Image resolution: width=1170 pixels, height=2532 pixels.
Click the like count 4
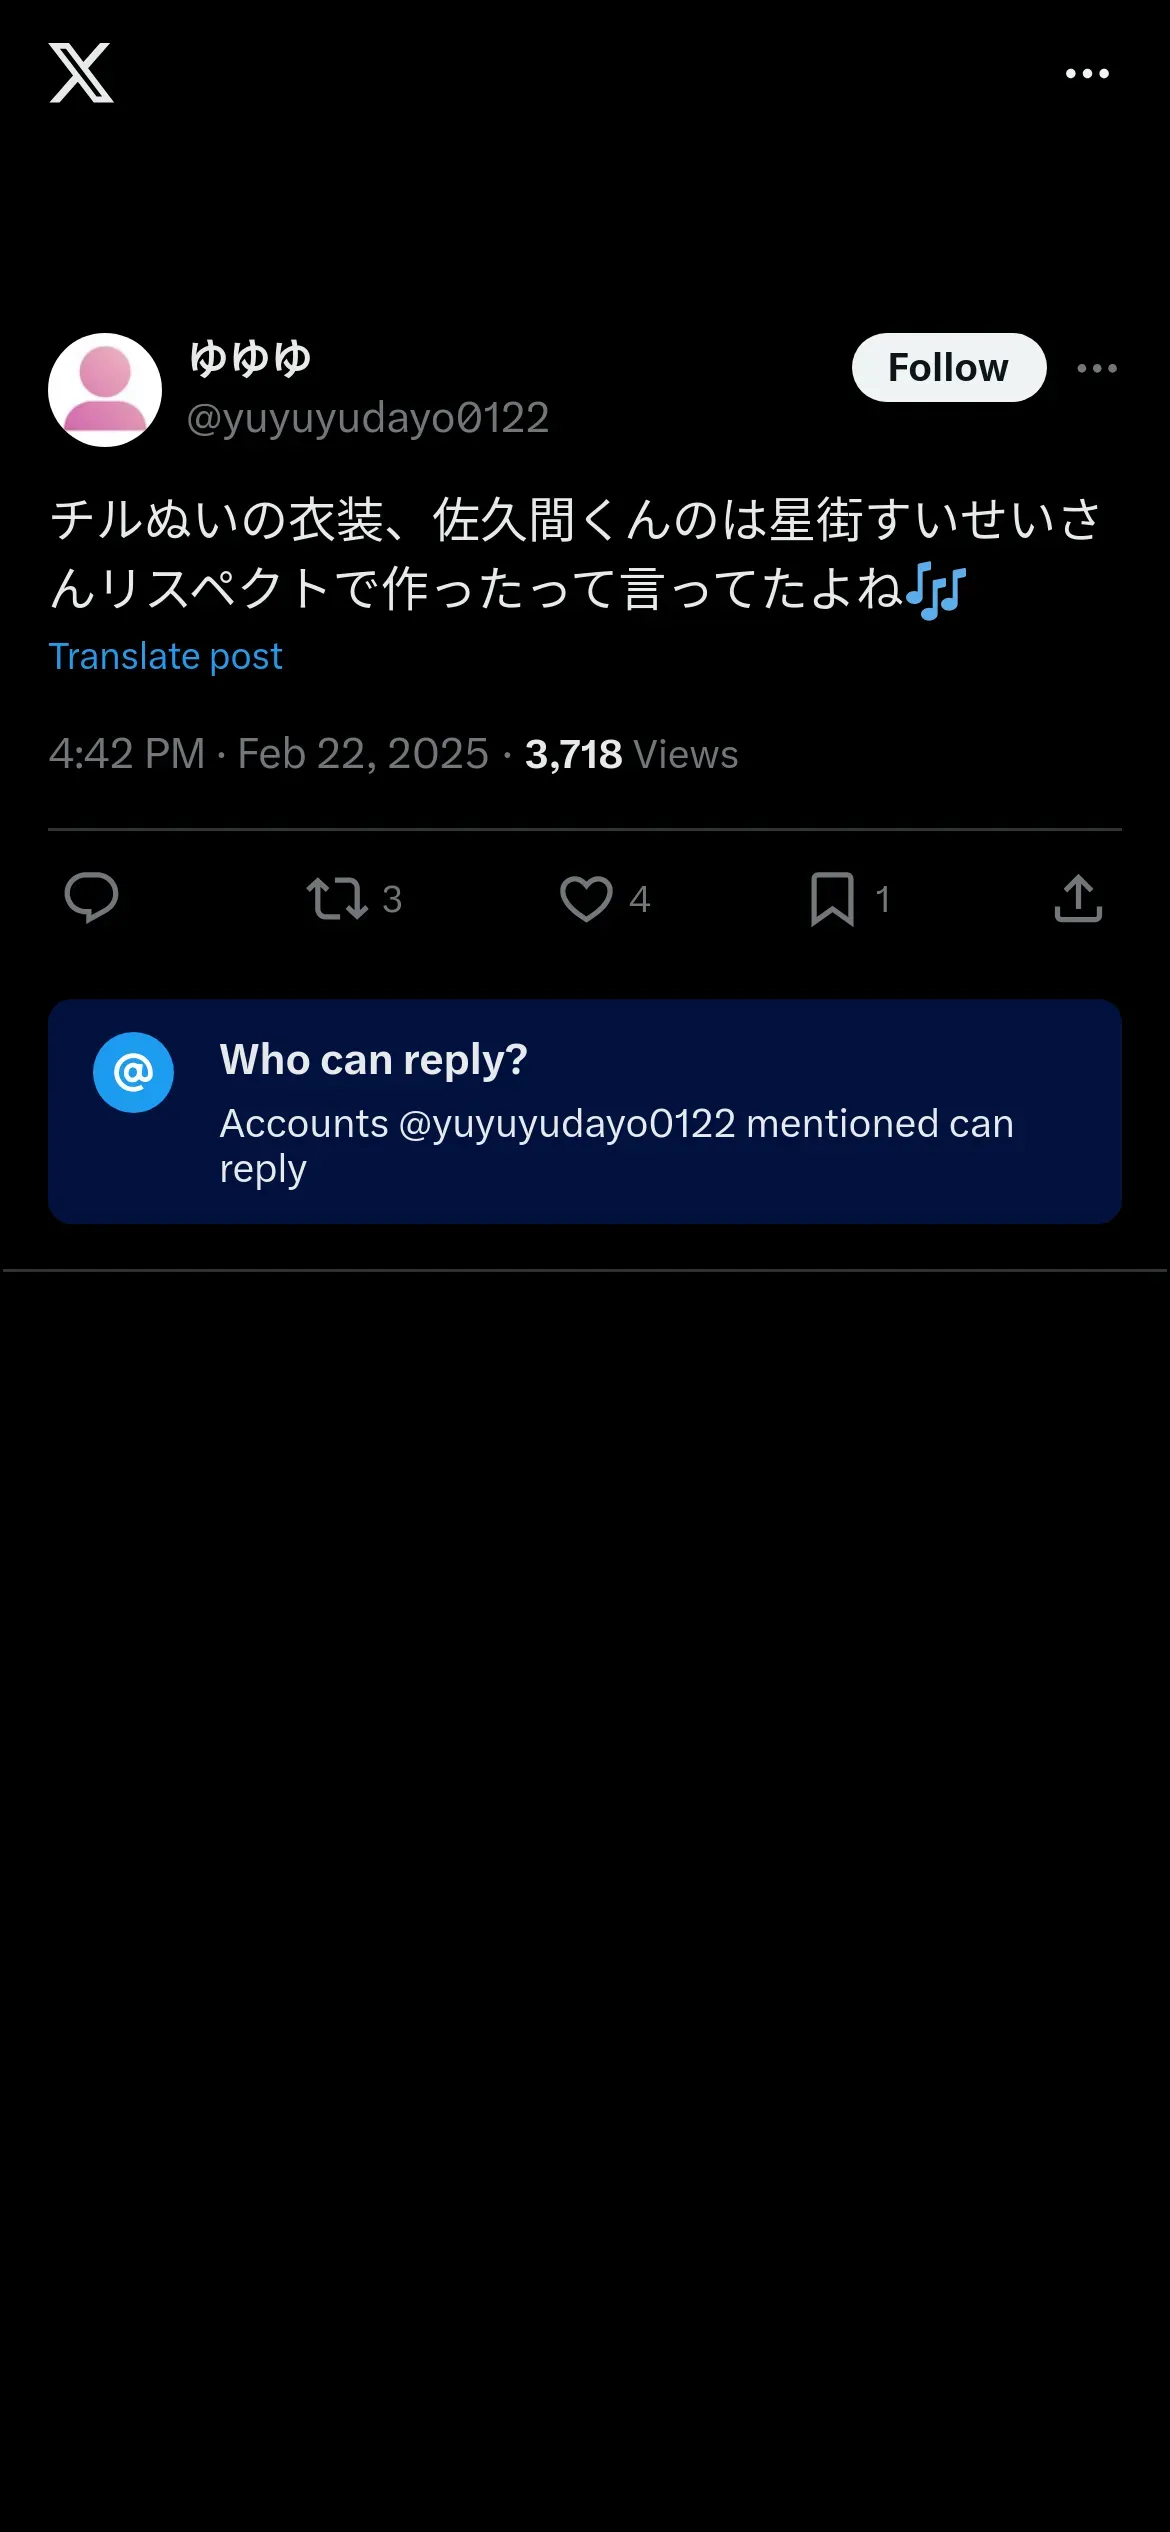(x=640, y=899)
